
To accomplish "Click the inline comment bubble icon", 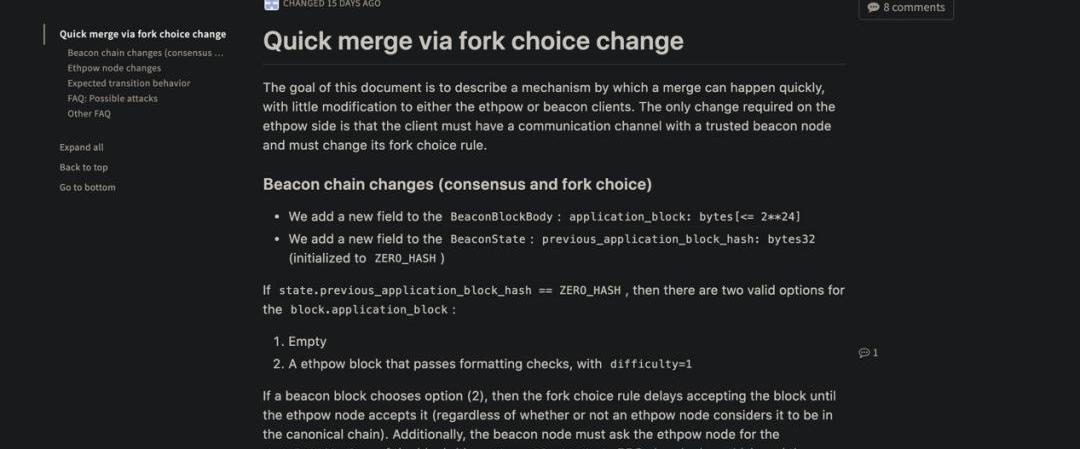I will (x=864, y=353).
